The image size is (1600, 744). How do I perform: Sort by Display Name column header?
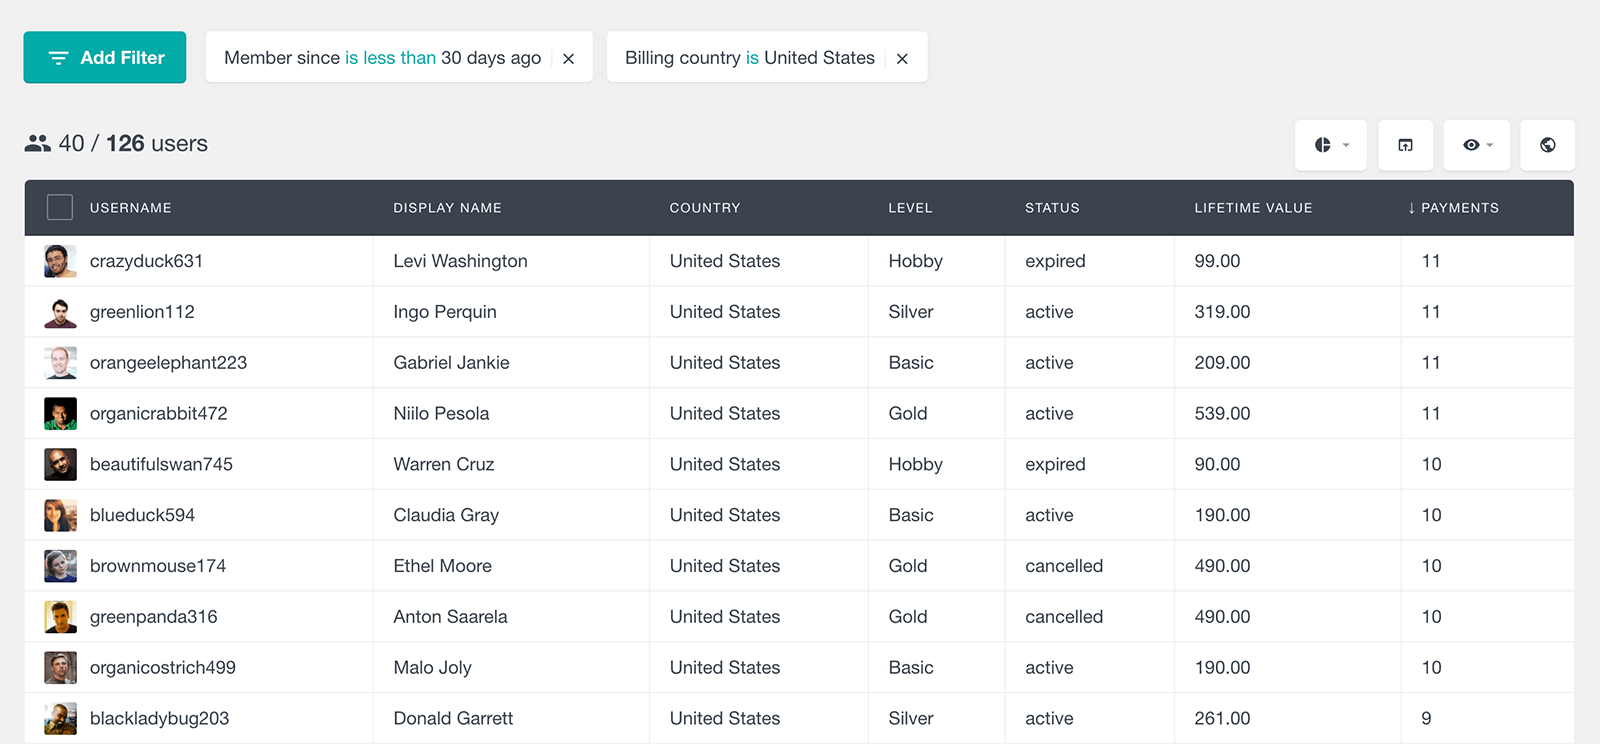[447, 208]
